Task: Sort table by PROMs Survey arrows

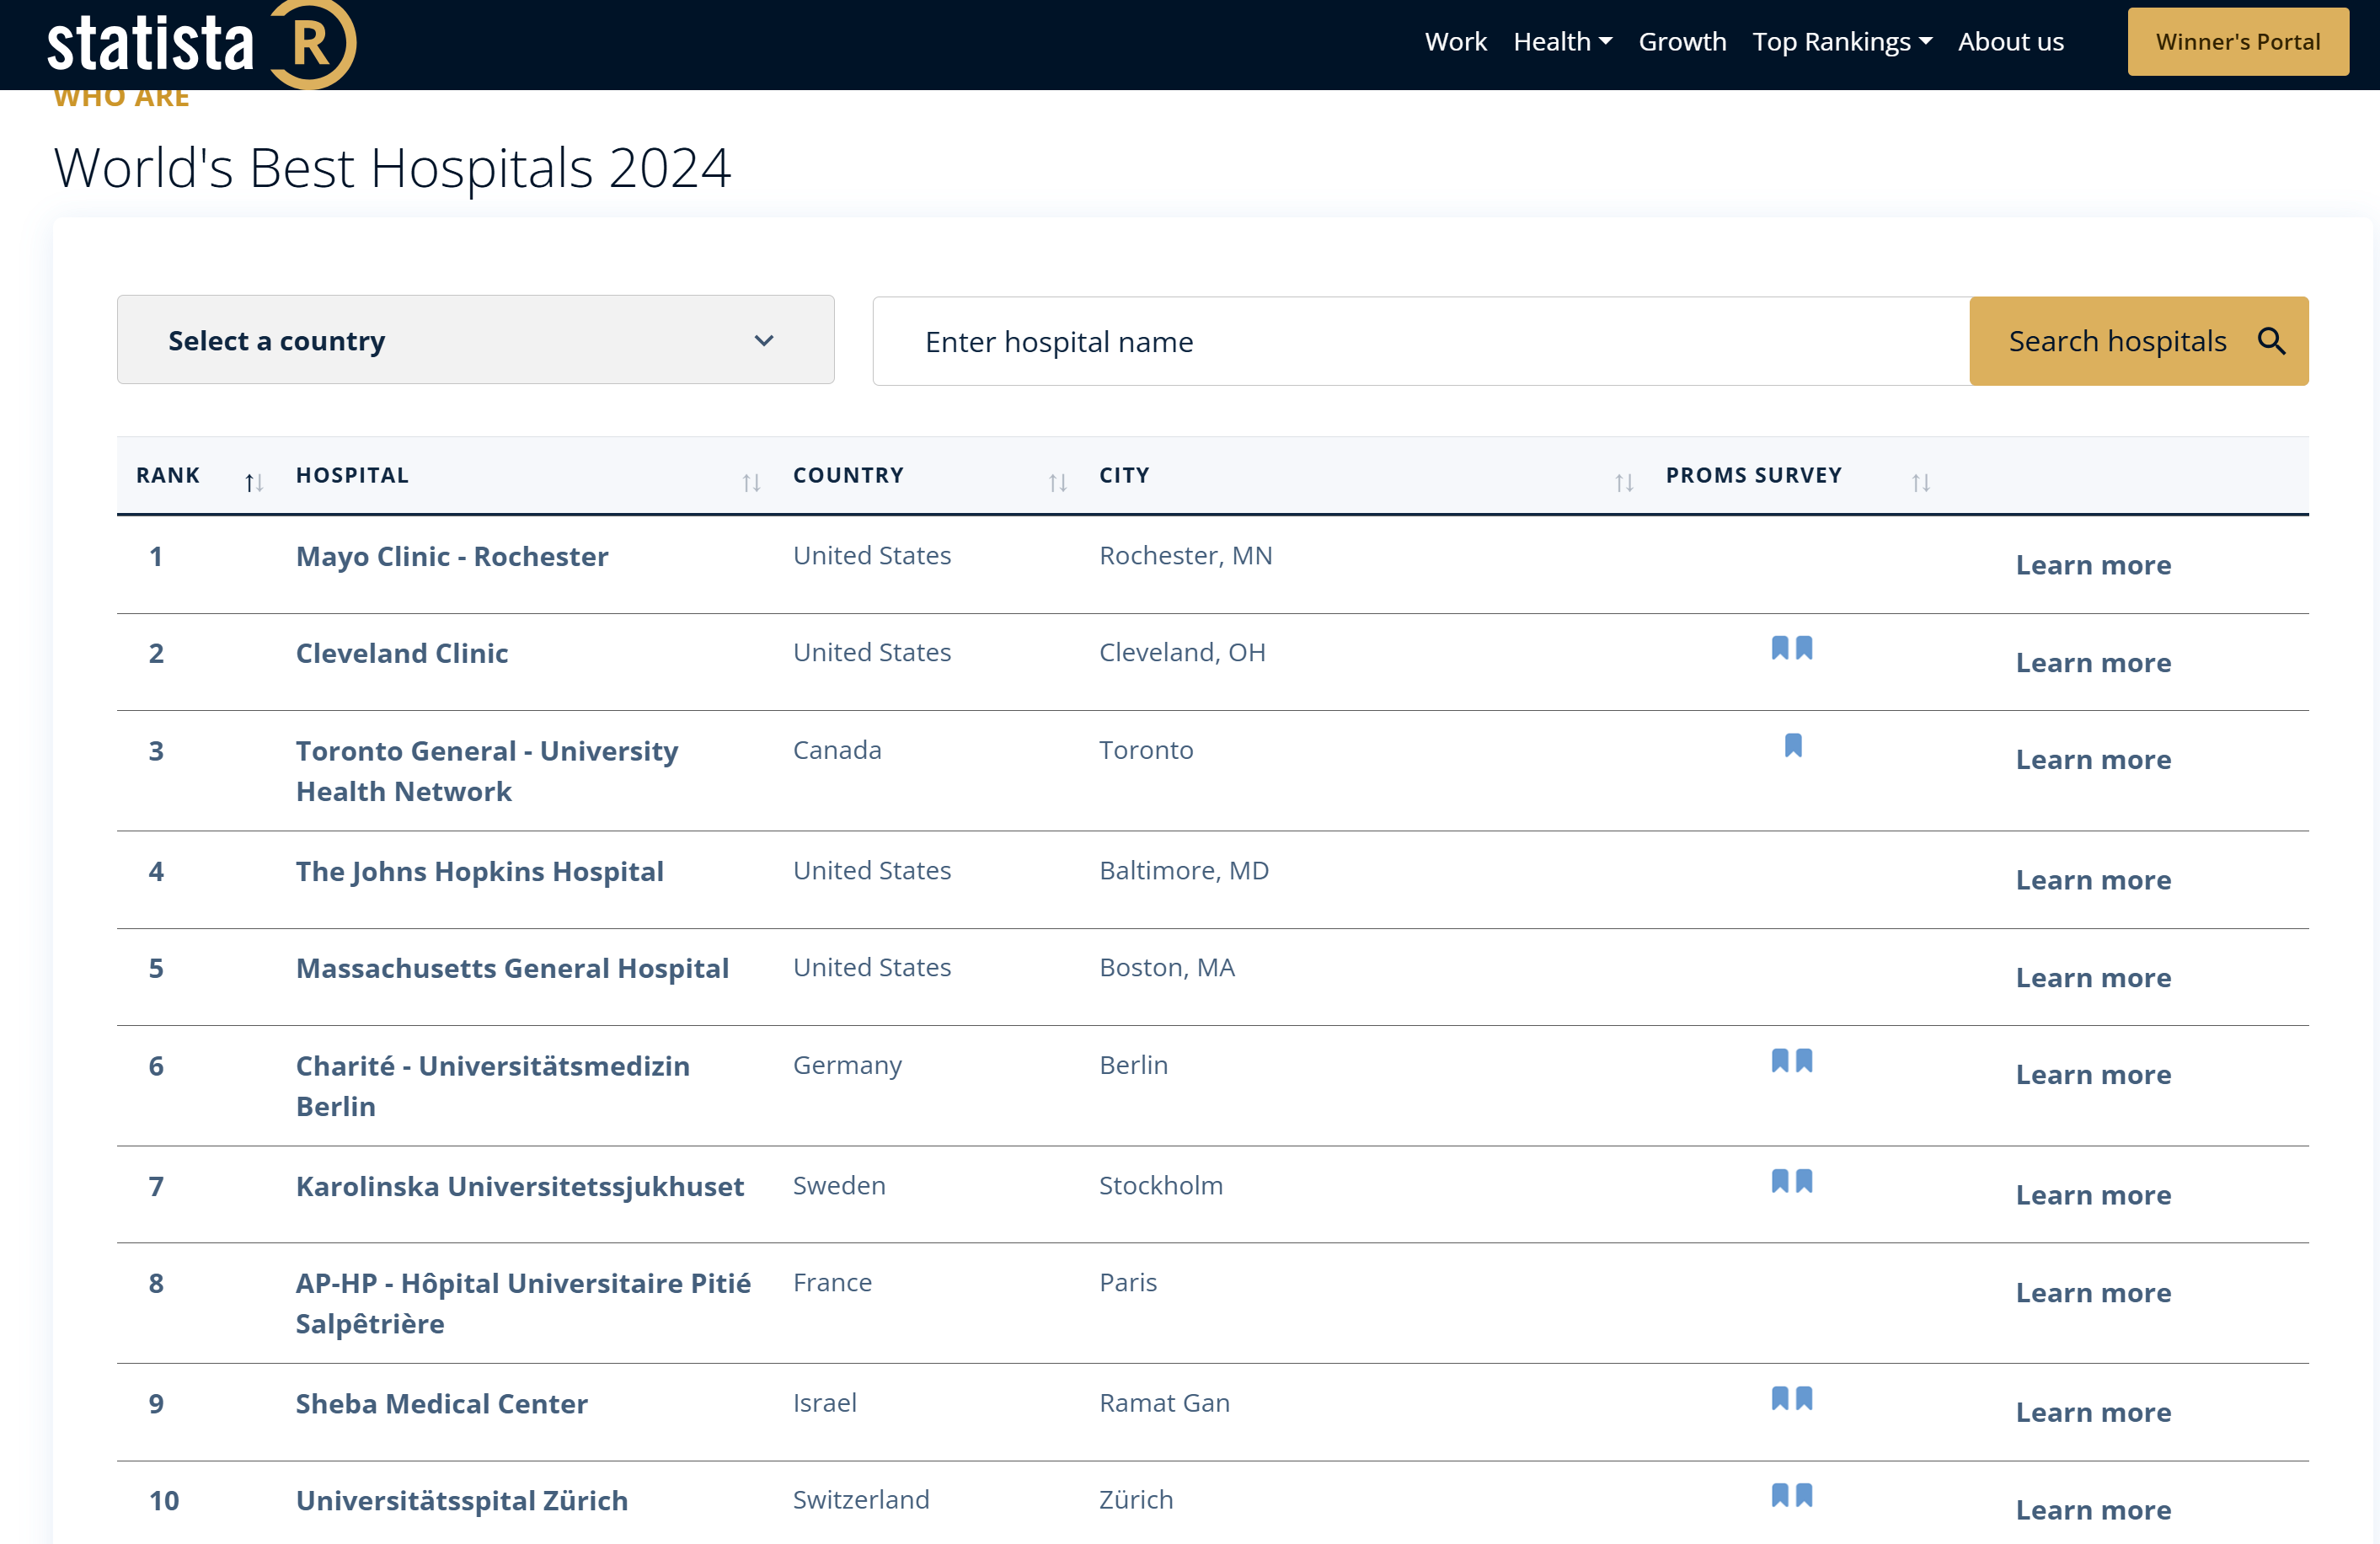Action: [1920, 483]
